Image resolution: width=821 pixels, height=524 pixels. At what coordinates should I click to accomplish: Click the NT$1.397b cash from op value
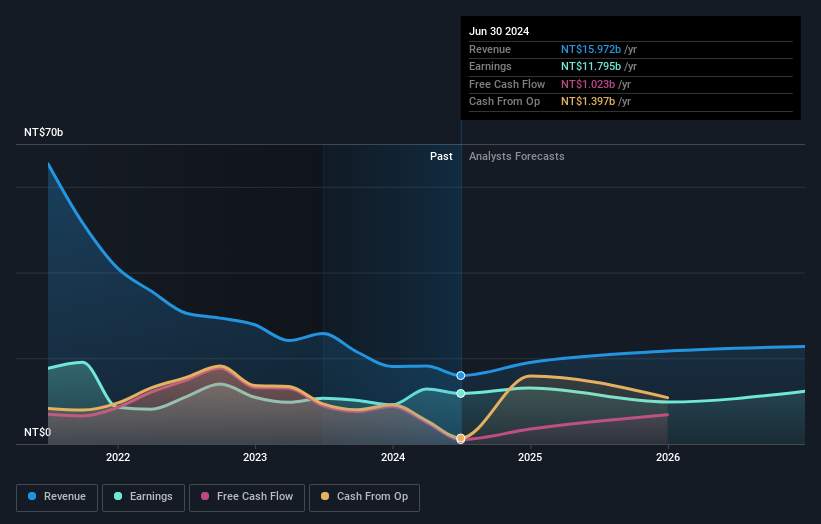(x=588, y=102)
